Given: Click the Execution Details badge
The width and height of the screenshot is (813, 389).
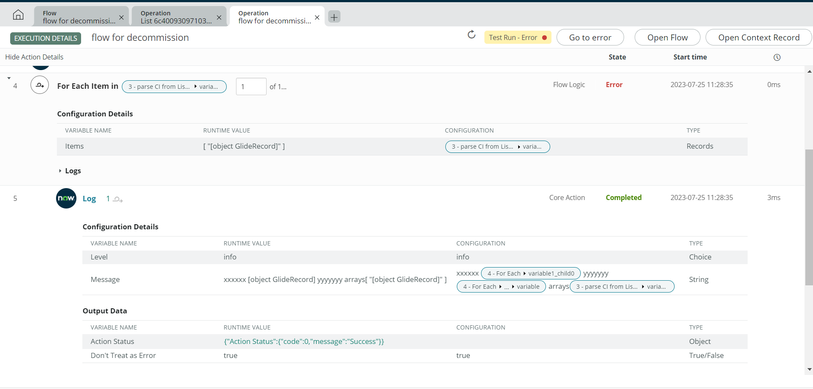Looking at the screenshot, I should coord(46,38).
